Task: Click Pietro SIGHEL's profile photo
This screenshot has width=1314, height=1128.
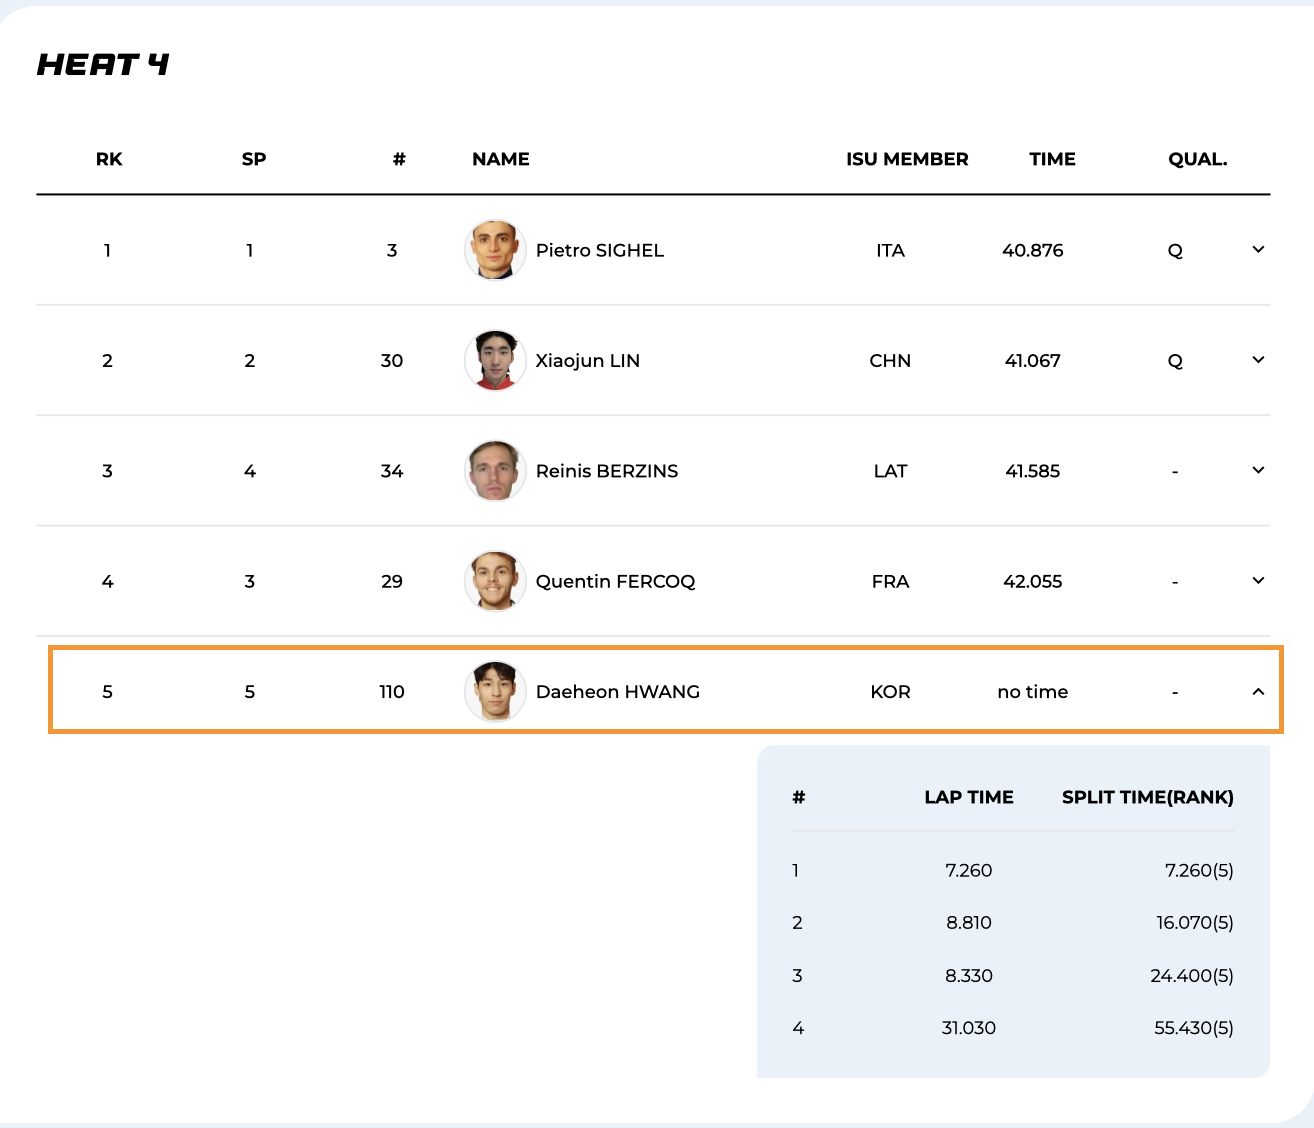Action: tap(495, 250)
